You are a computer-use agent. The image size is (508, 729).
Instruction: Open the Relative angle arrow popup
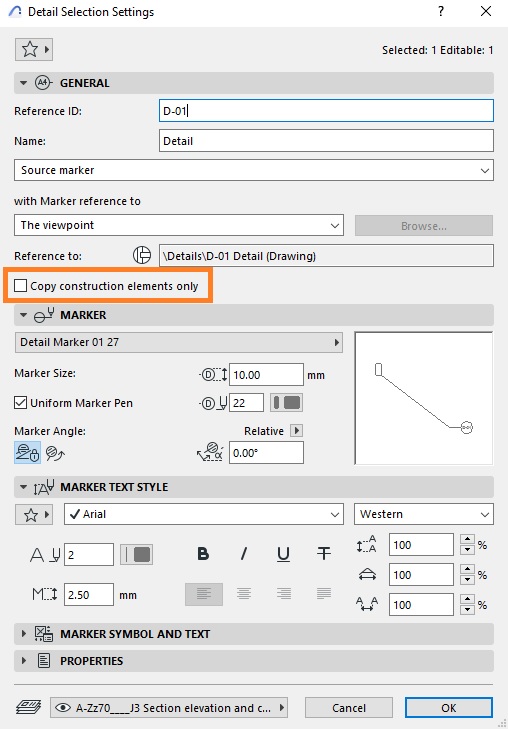click(x=297, y=431)
